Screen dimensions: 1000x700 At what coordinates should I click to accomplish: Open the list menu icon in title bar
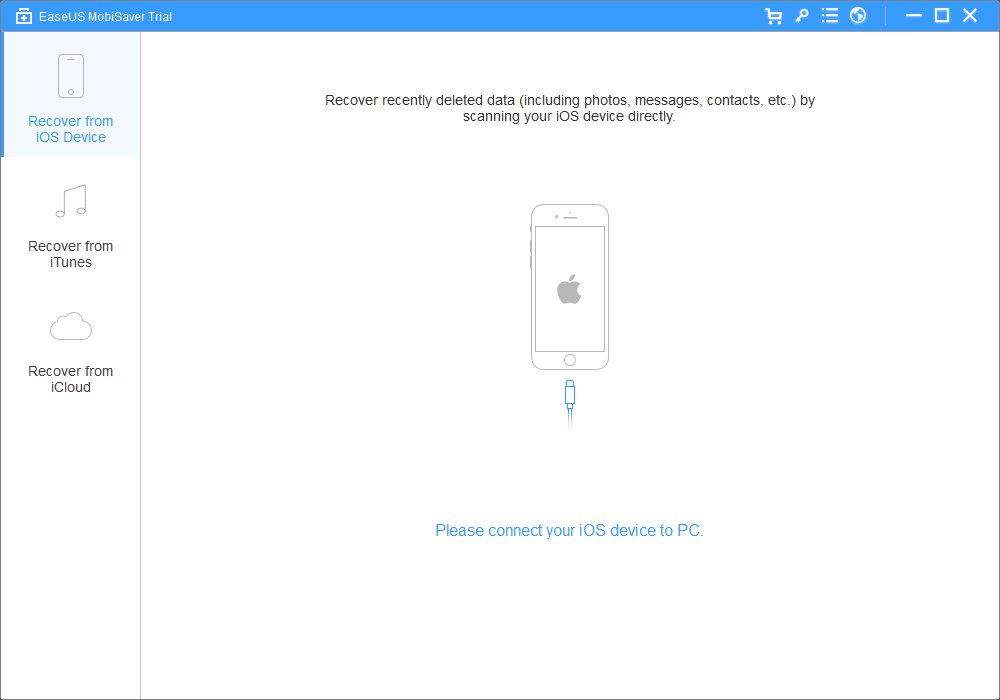829,16
